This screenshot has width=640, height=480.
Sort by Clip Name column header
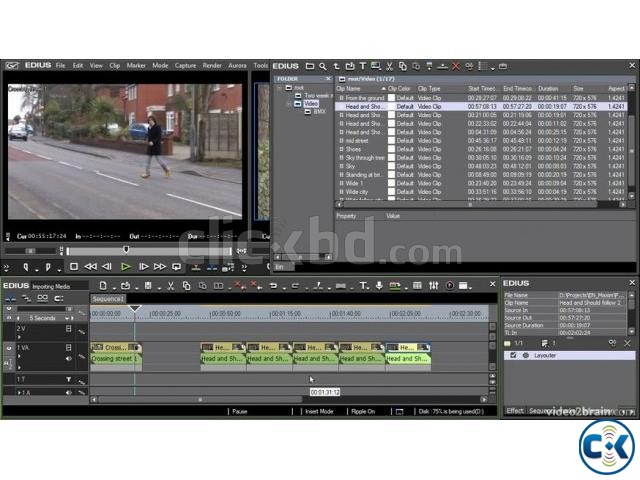pos(360,89)
